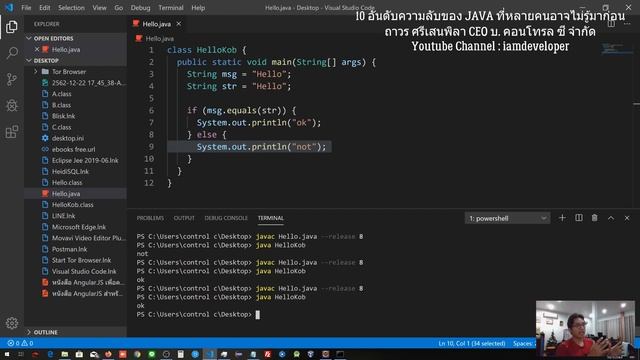Screen dimensions: 640x360
Task: Select Hello.java in the Desktop tree
Action: coord(76,193)
